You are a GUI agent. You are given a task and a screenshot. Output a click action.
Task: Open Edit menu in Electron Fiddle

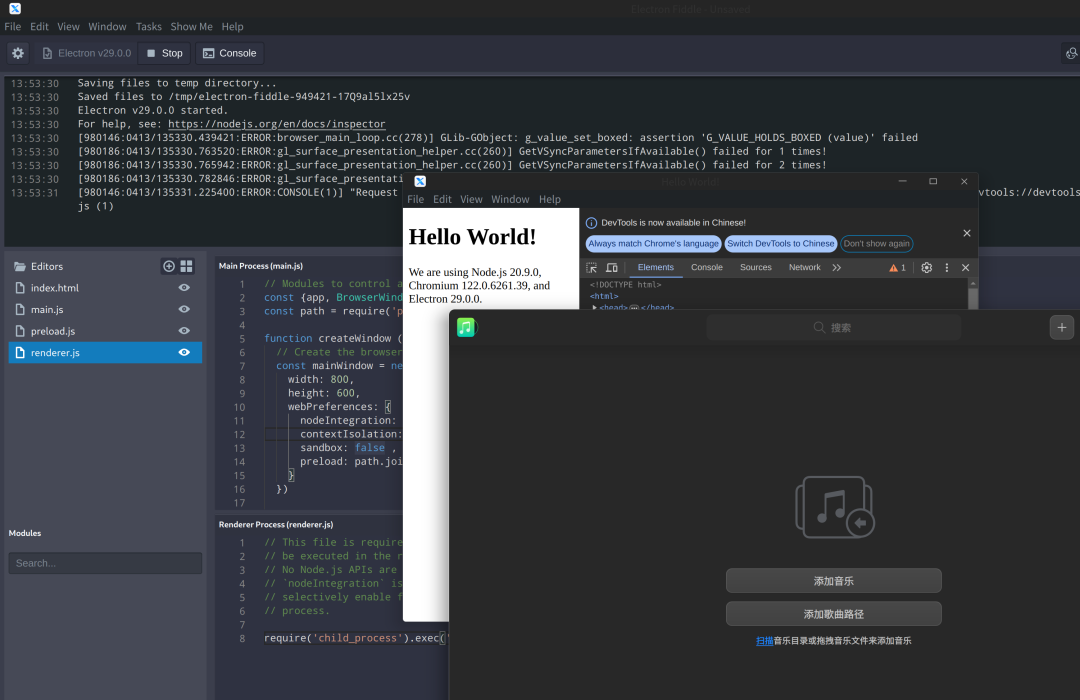tap(39, 26)
